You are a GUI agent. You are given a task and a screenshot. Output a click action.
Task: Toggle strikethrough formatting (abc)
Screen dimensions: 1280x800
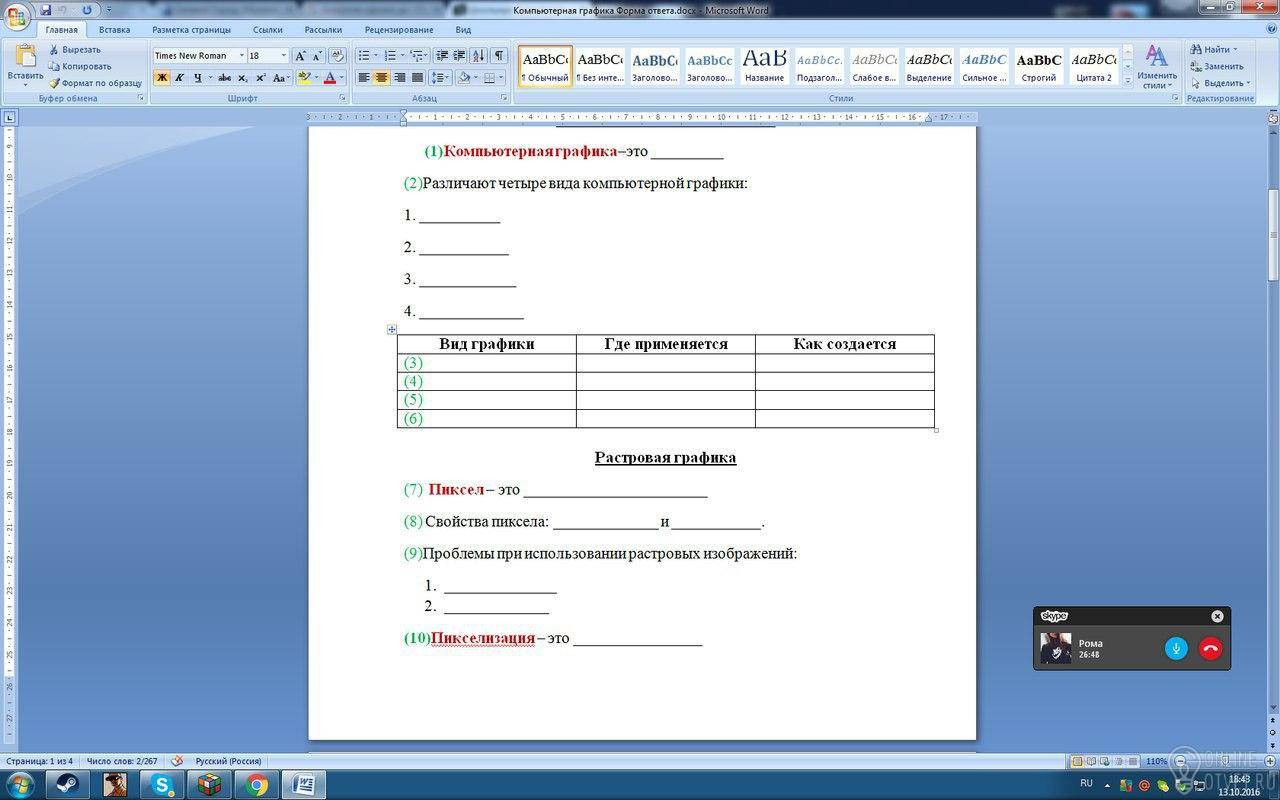[224, 77]
